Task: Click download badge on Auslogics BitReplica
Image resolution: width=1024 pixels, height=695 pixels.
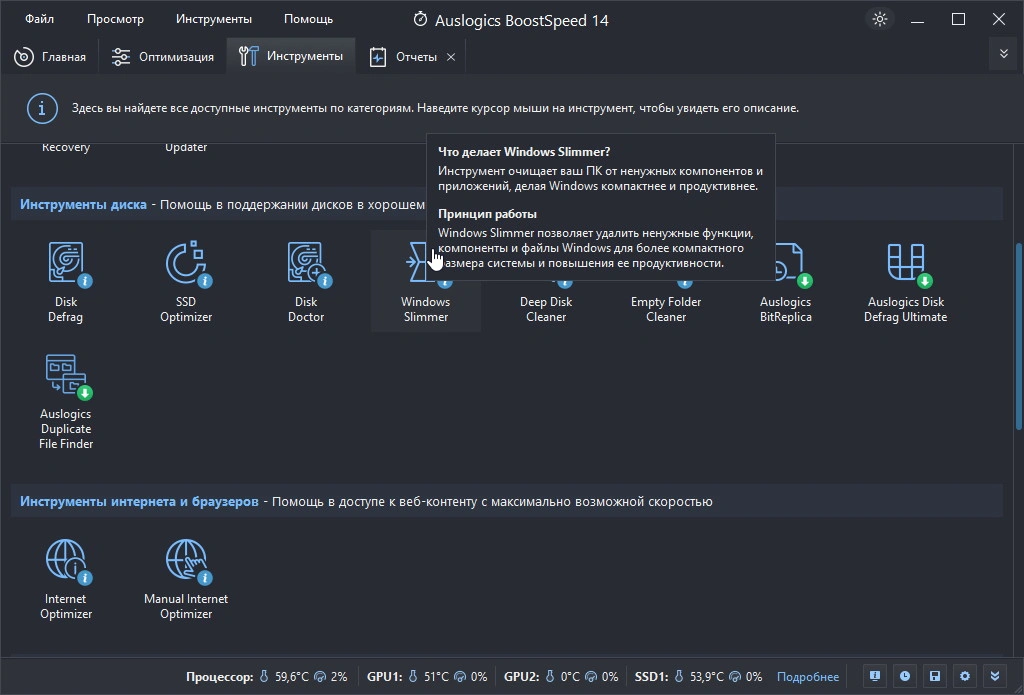Action: (x=805, y=281)
